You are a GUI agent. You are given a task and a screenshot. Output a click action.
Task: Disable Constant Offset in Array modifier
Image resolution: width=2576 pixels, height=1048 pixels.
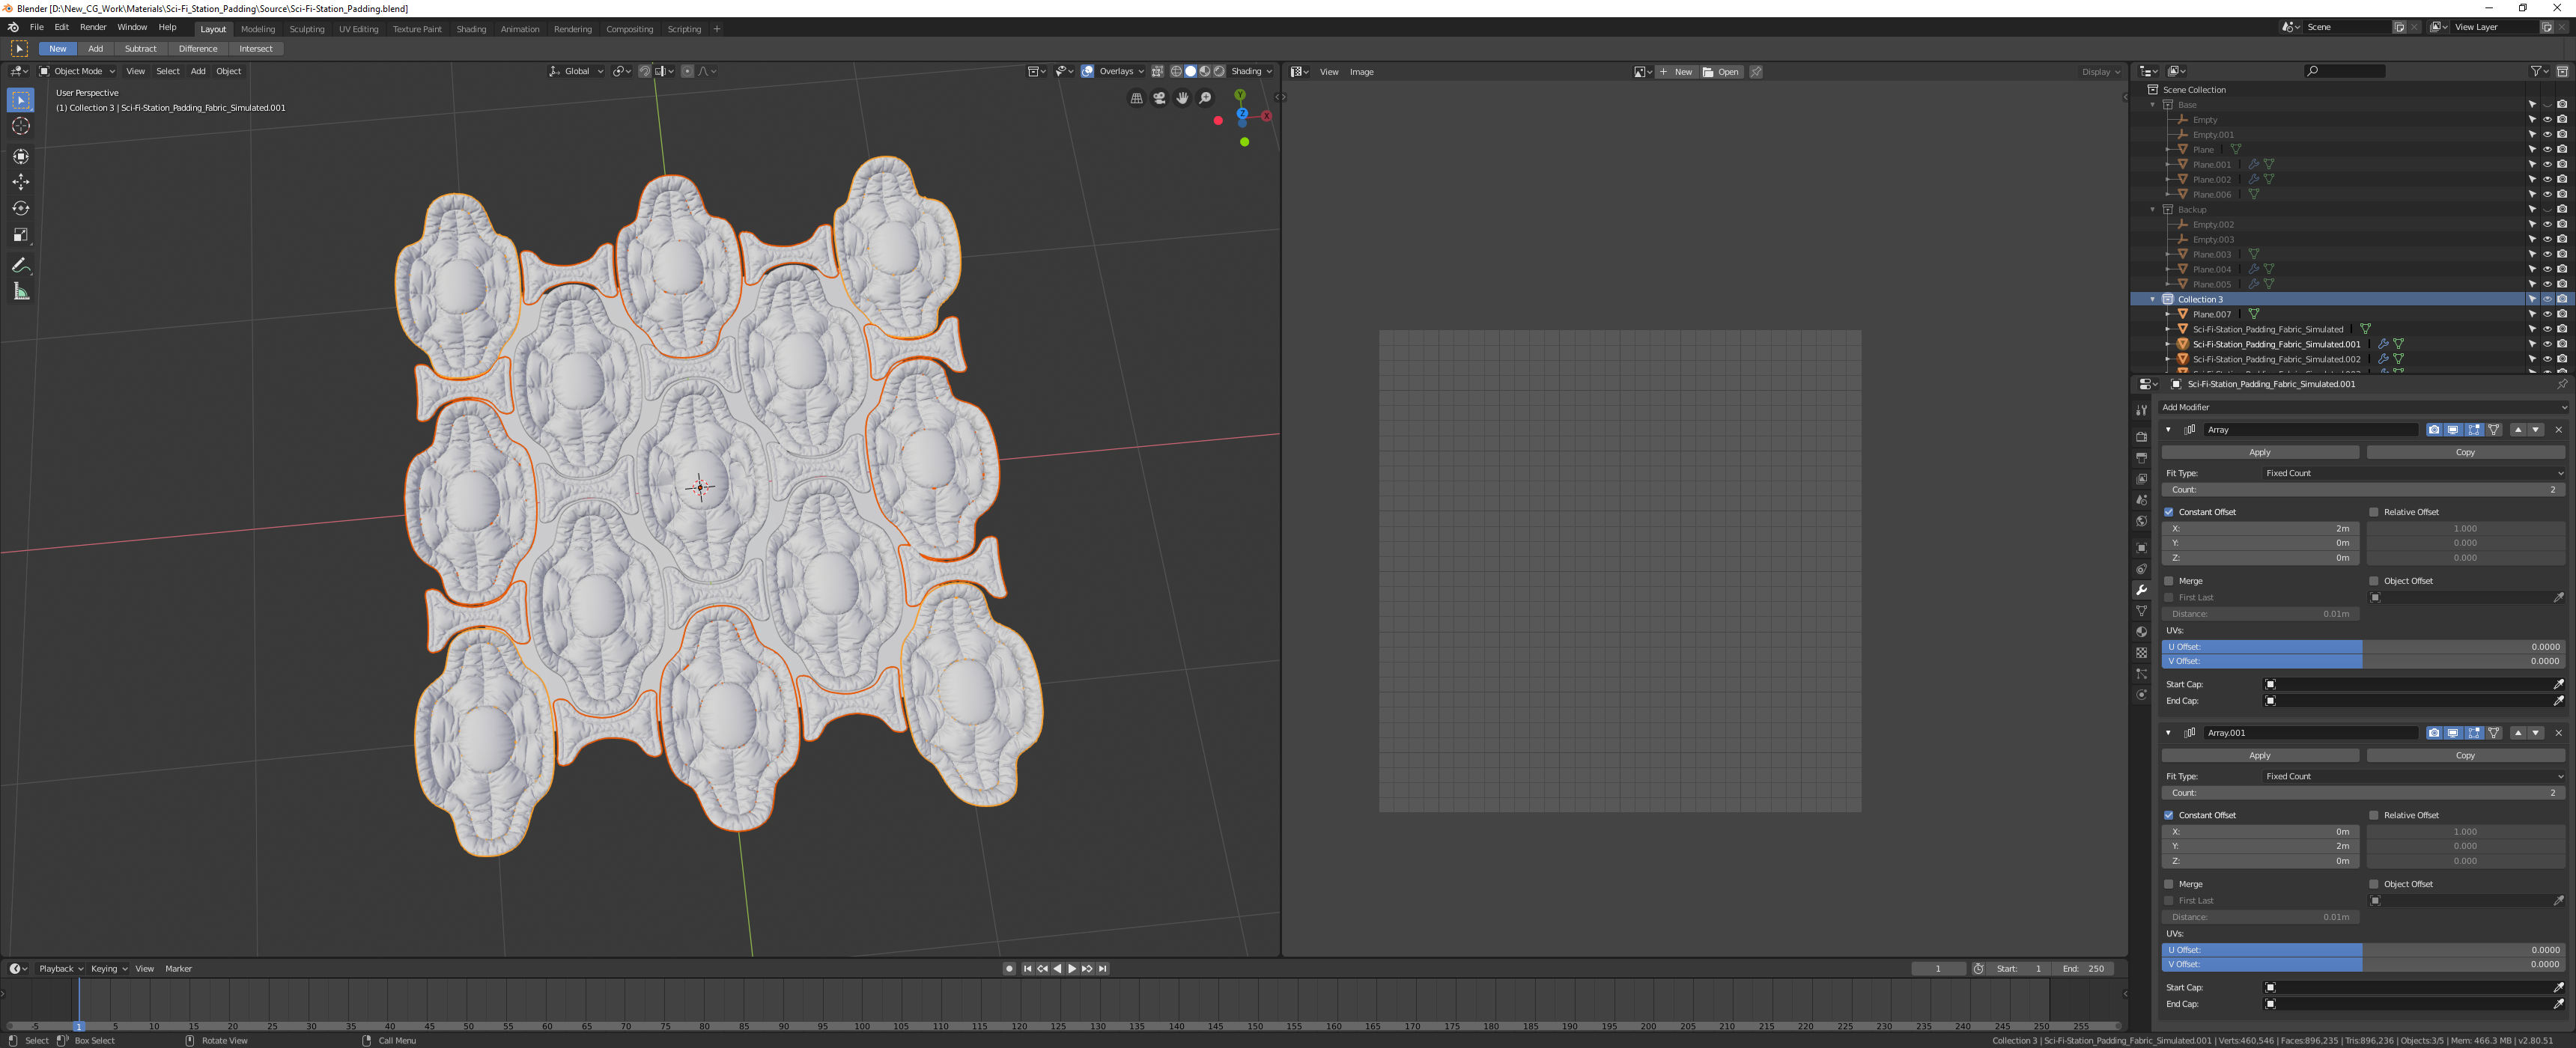(x=2169, y=512)
